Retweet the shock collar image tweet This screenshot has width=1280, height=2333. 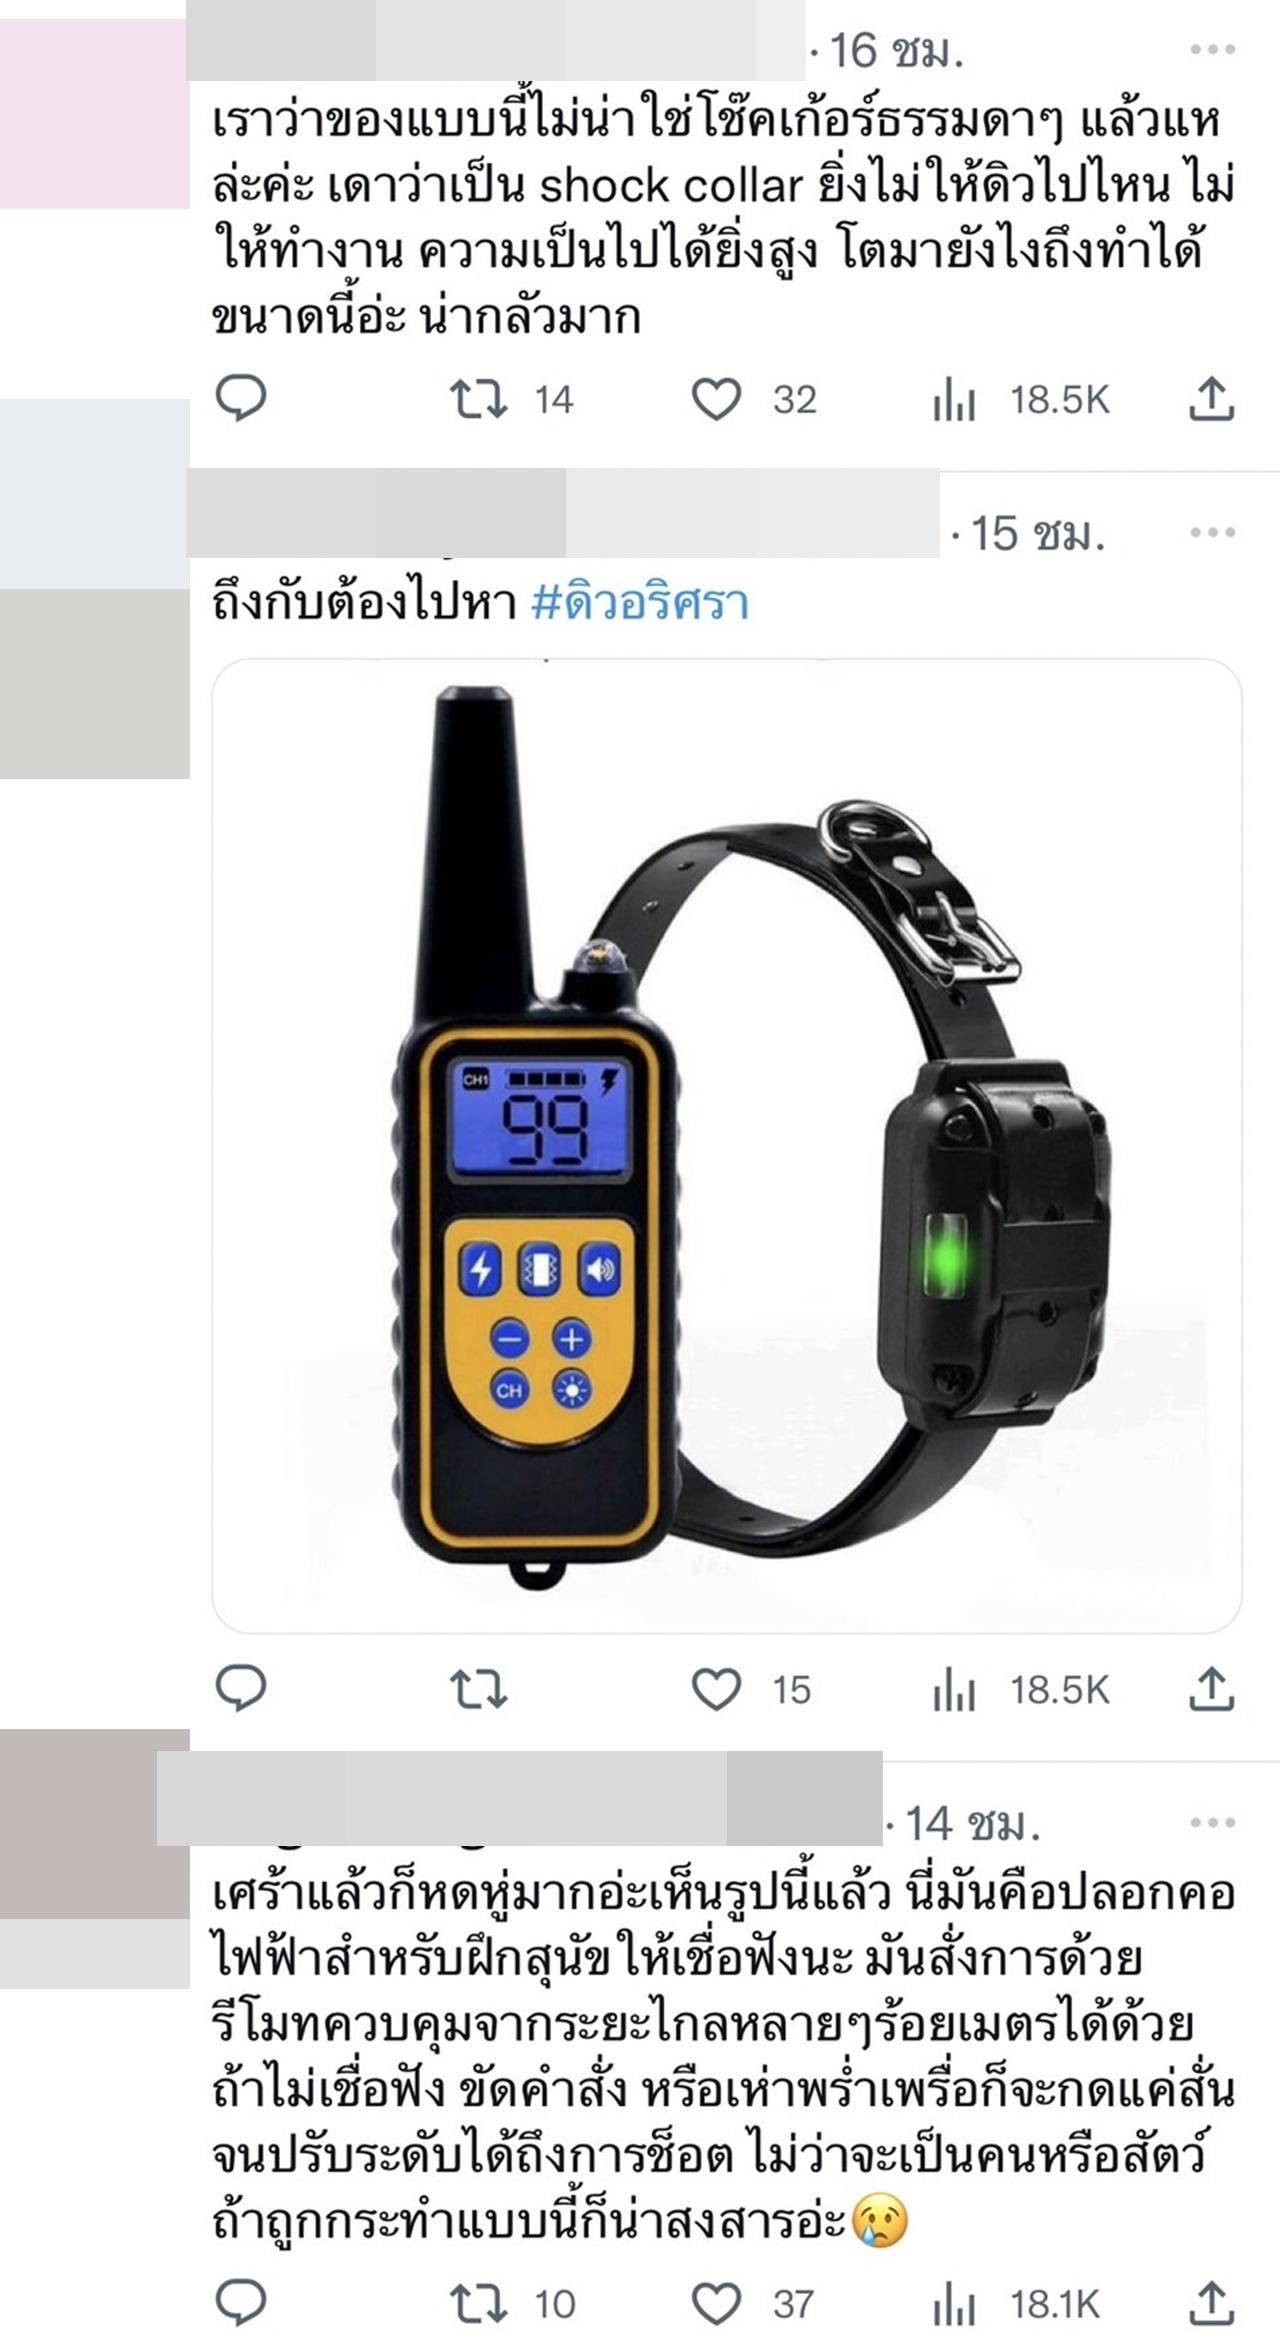pos(479,1690)
